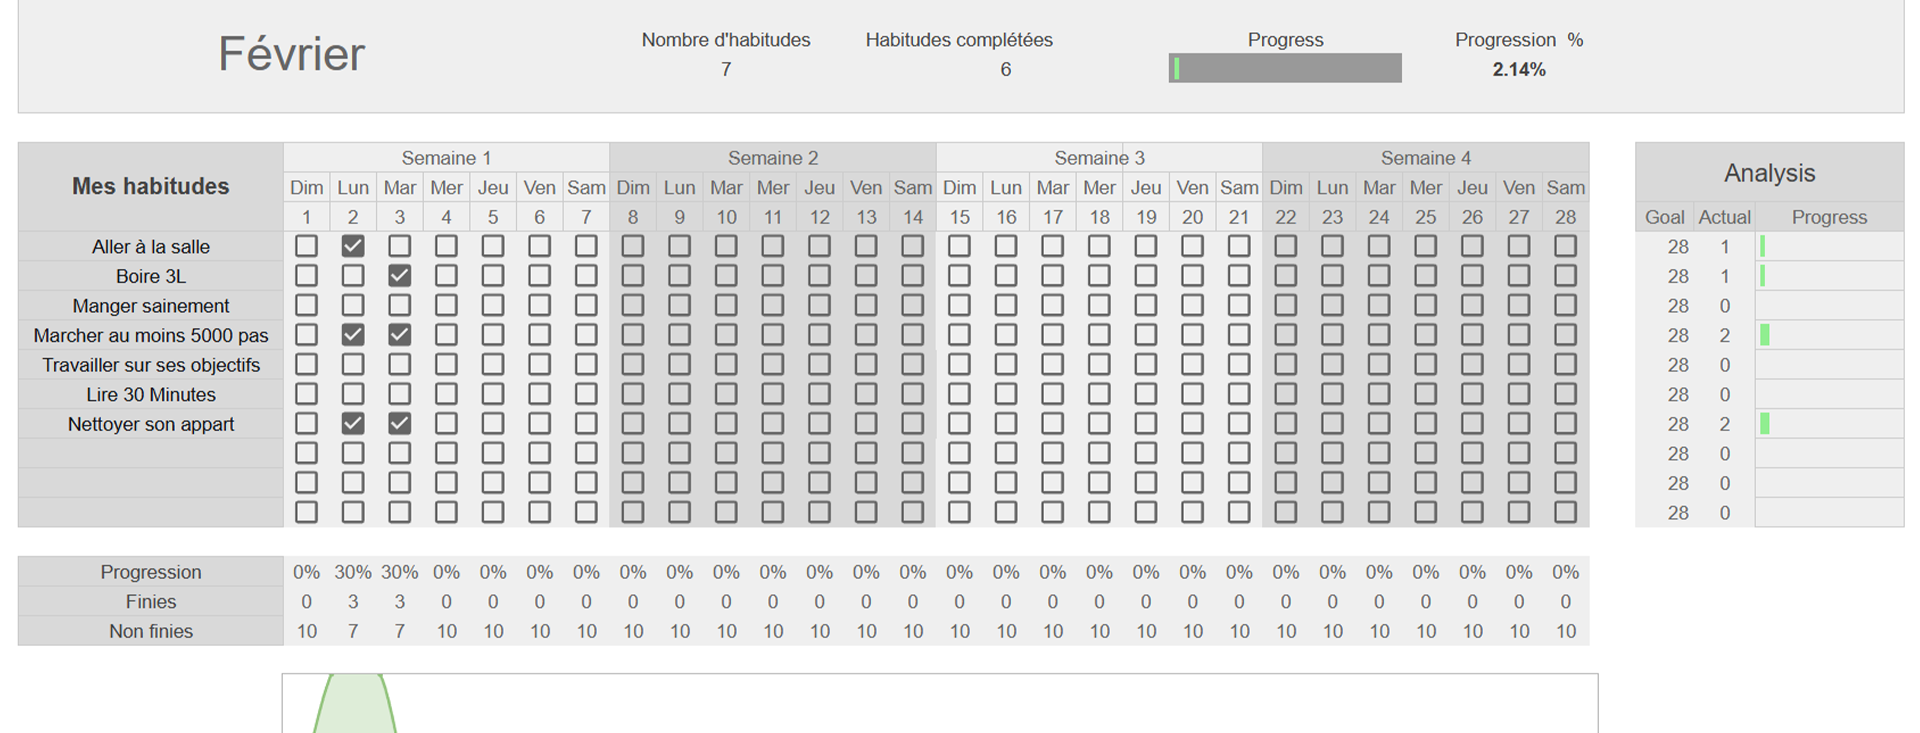Check Manger sainement for day 22
The width and height of the screenshot is (1920, 733).
click(x=1286, y=305)
